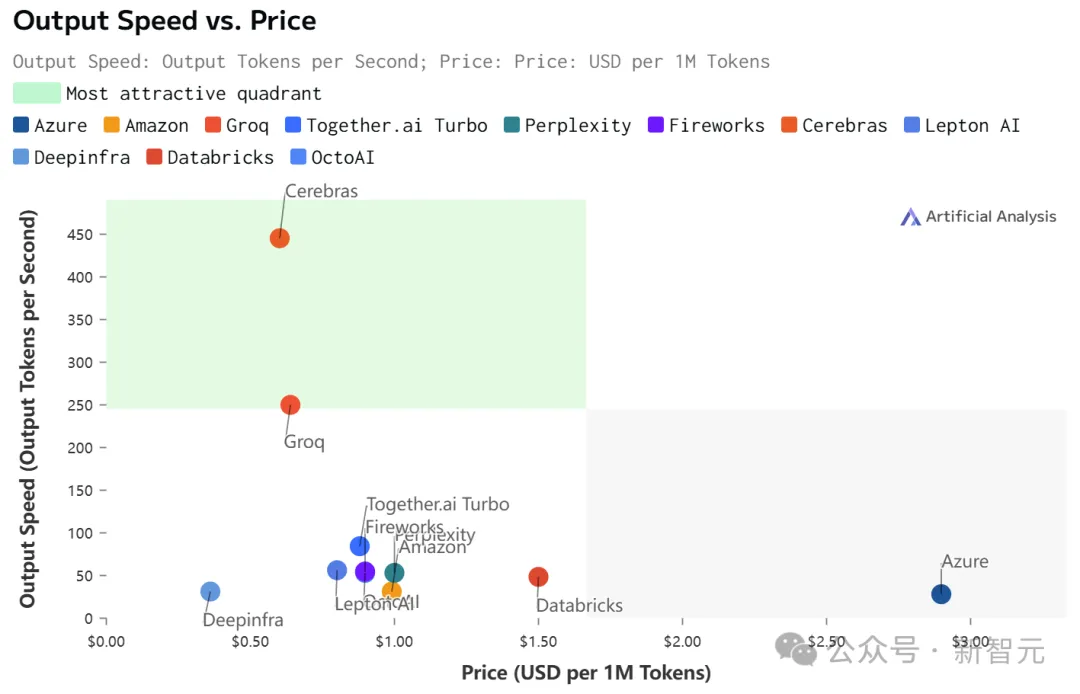Toggle Azure series in legend
The height and width of the screenshot is (694, 1080).
[50, 125]
